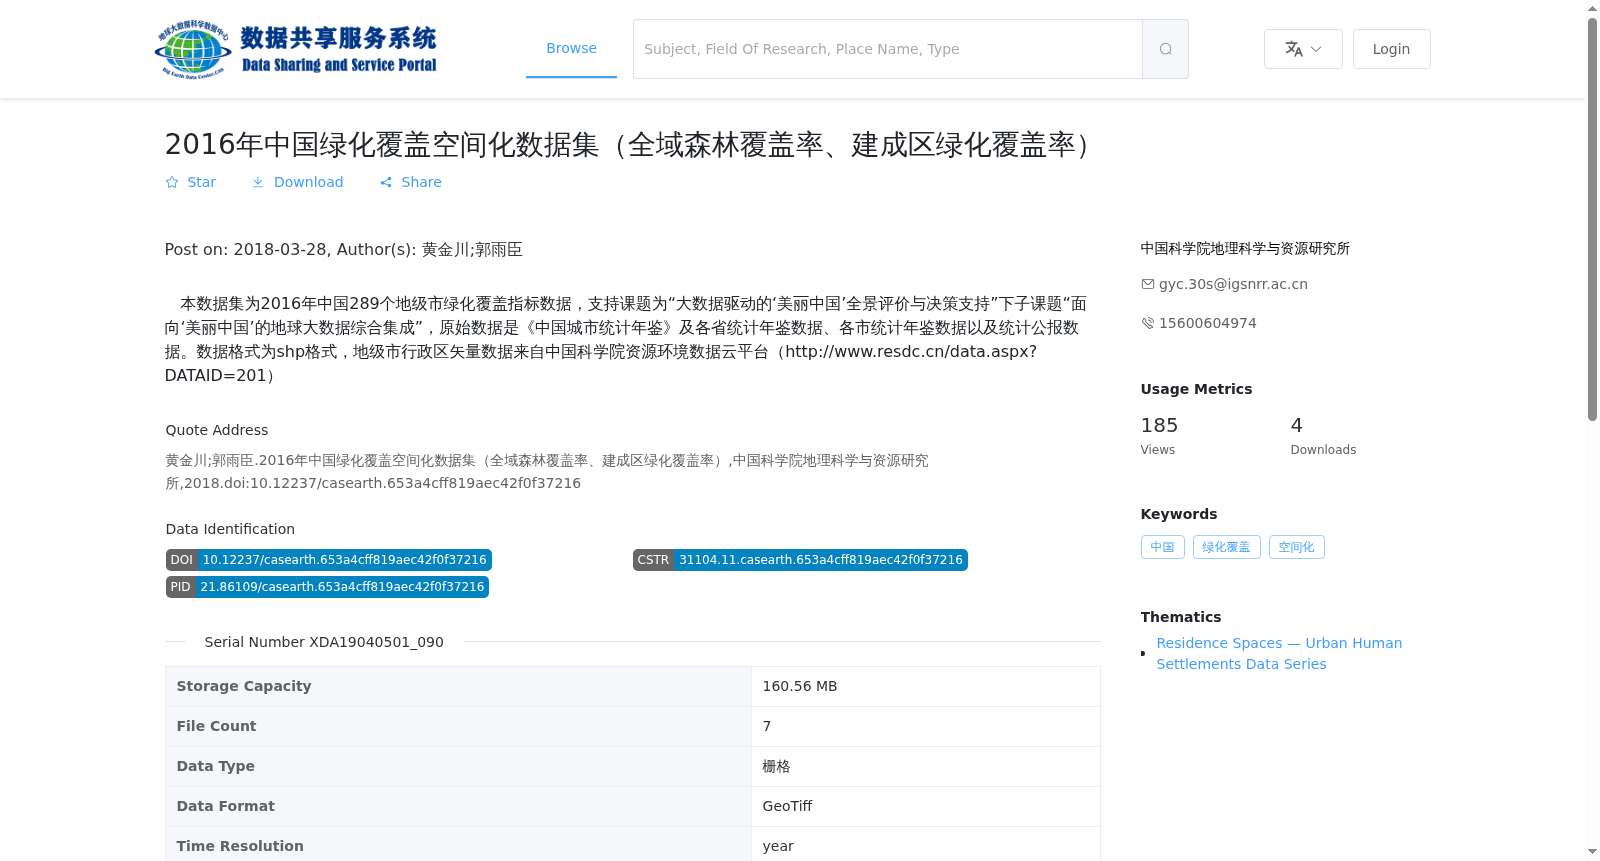The height and width of the screenshot is (861, 1600).
Task: Open the language translation dropdown
Action: tap(1303, 49)
